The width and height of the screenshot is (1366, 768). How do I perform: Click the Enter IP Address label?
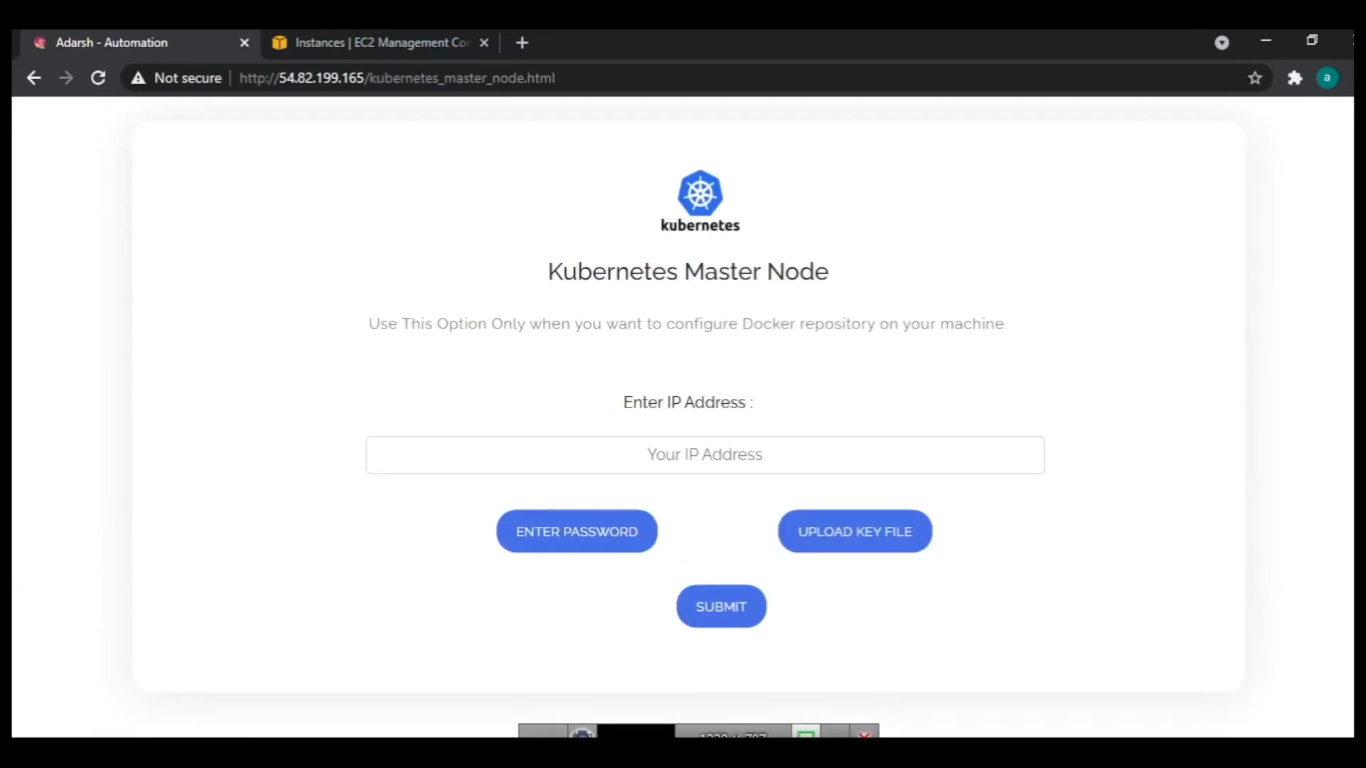[688, 402]
